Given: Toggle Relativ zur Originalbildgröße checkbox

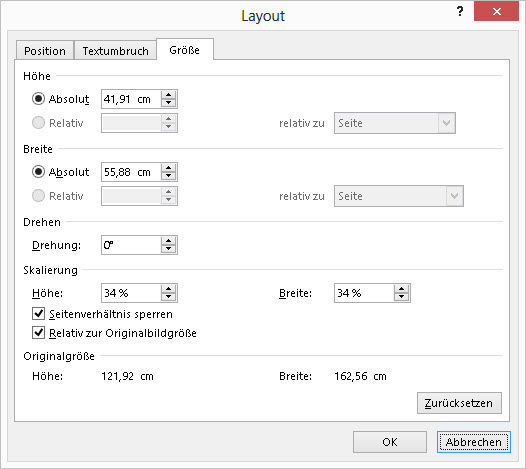Looking at the screenshot, I should [x=39, y=333].
